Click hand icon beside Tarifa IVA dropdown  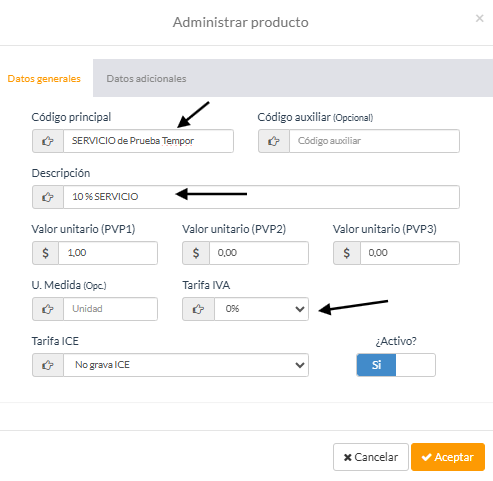(x=198, y=309)
